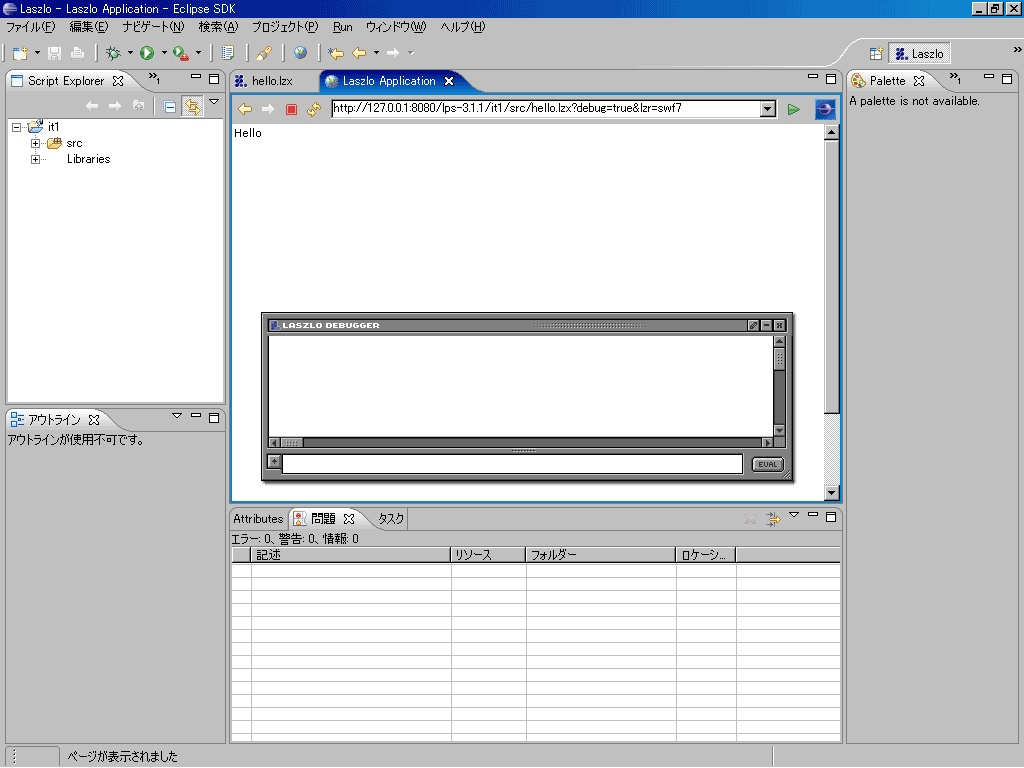Click the Laszlo Debugger minimize icon

click(x=767, y=325)
